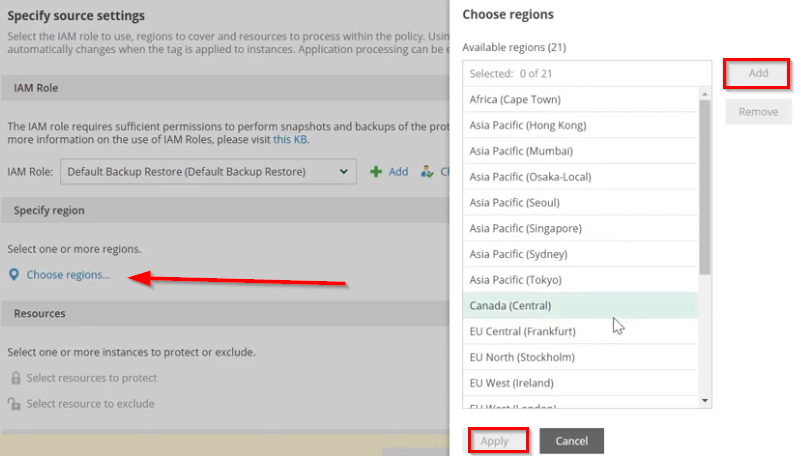The height and width of the screenshot is (456, 795).
Task: Click Select resource to exclude
Action: pos(90,404)
